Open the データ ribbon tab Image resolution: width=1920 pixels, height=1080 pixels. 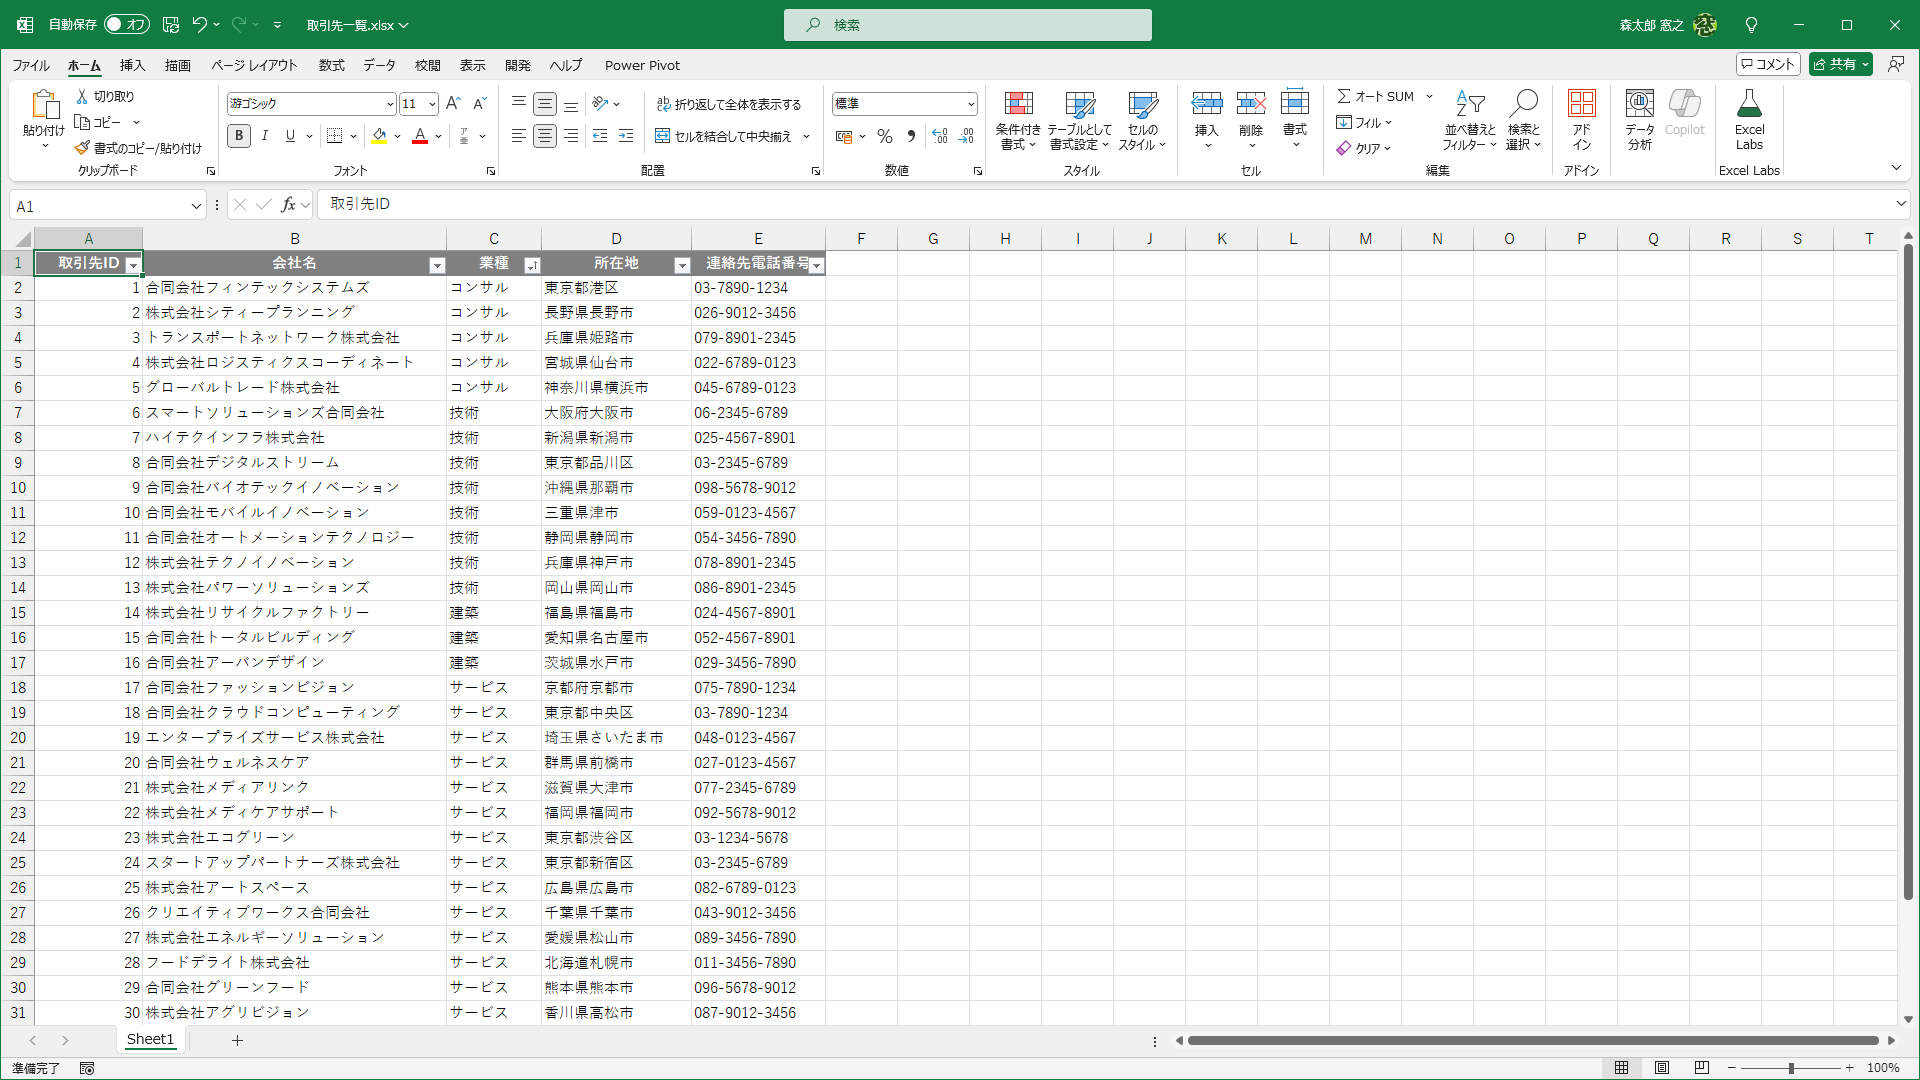[379, 65]
